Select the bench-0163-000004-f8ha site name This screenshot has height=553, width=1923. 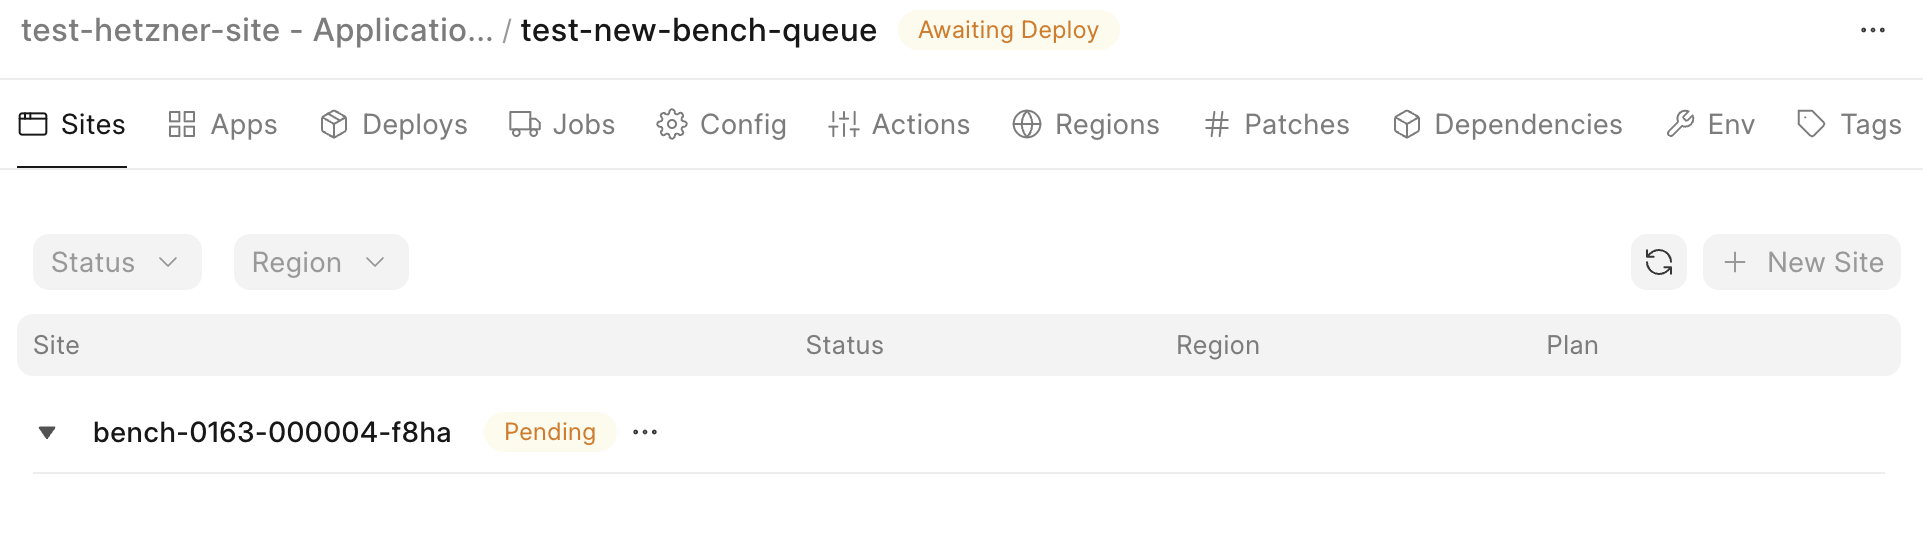[x=272, y=432]
